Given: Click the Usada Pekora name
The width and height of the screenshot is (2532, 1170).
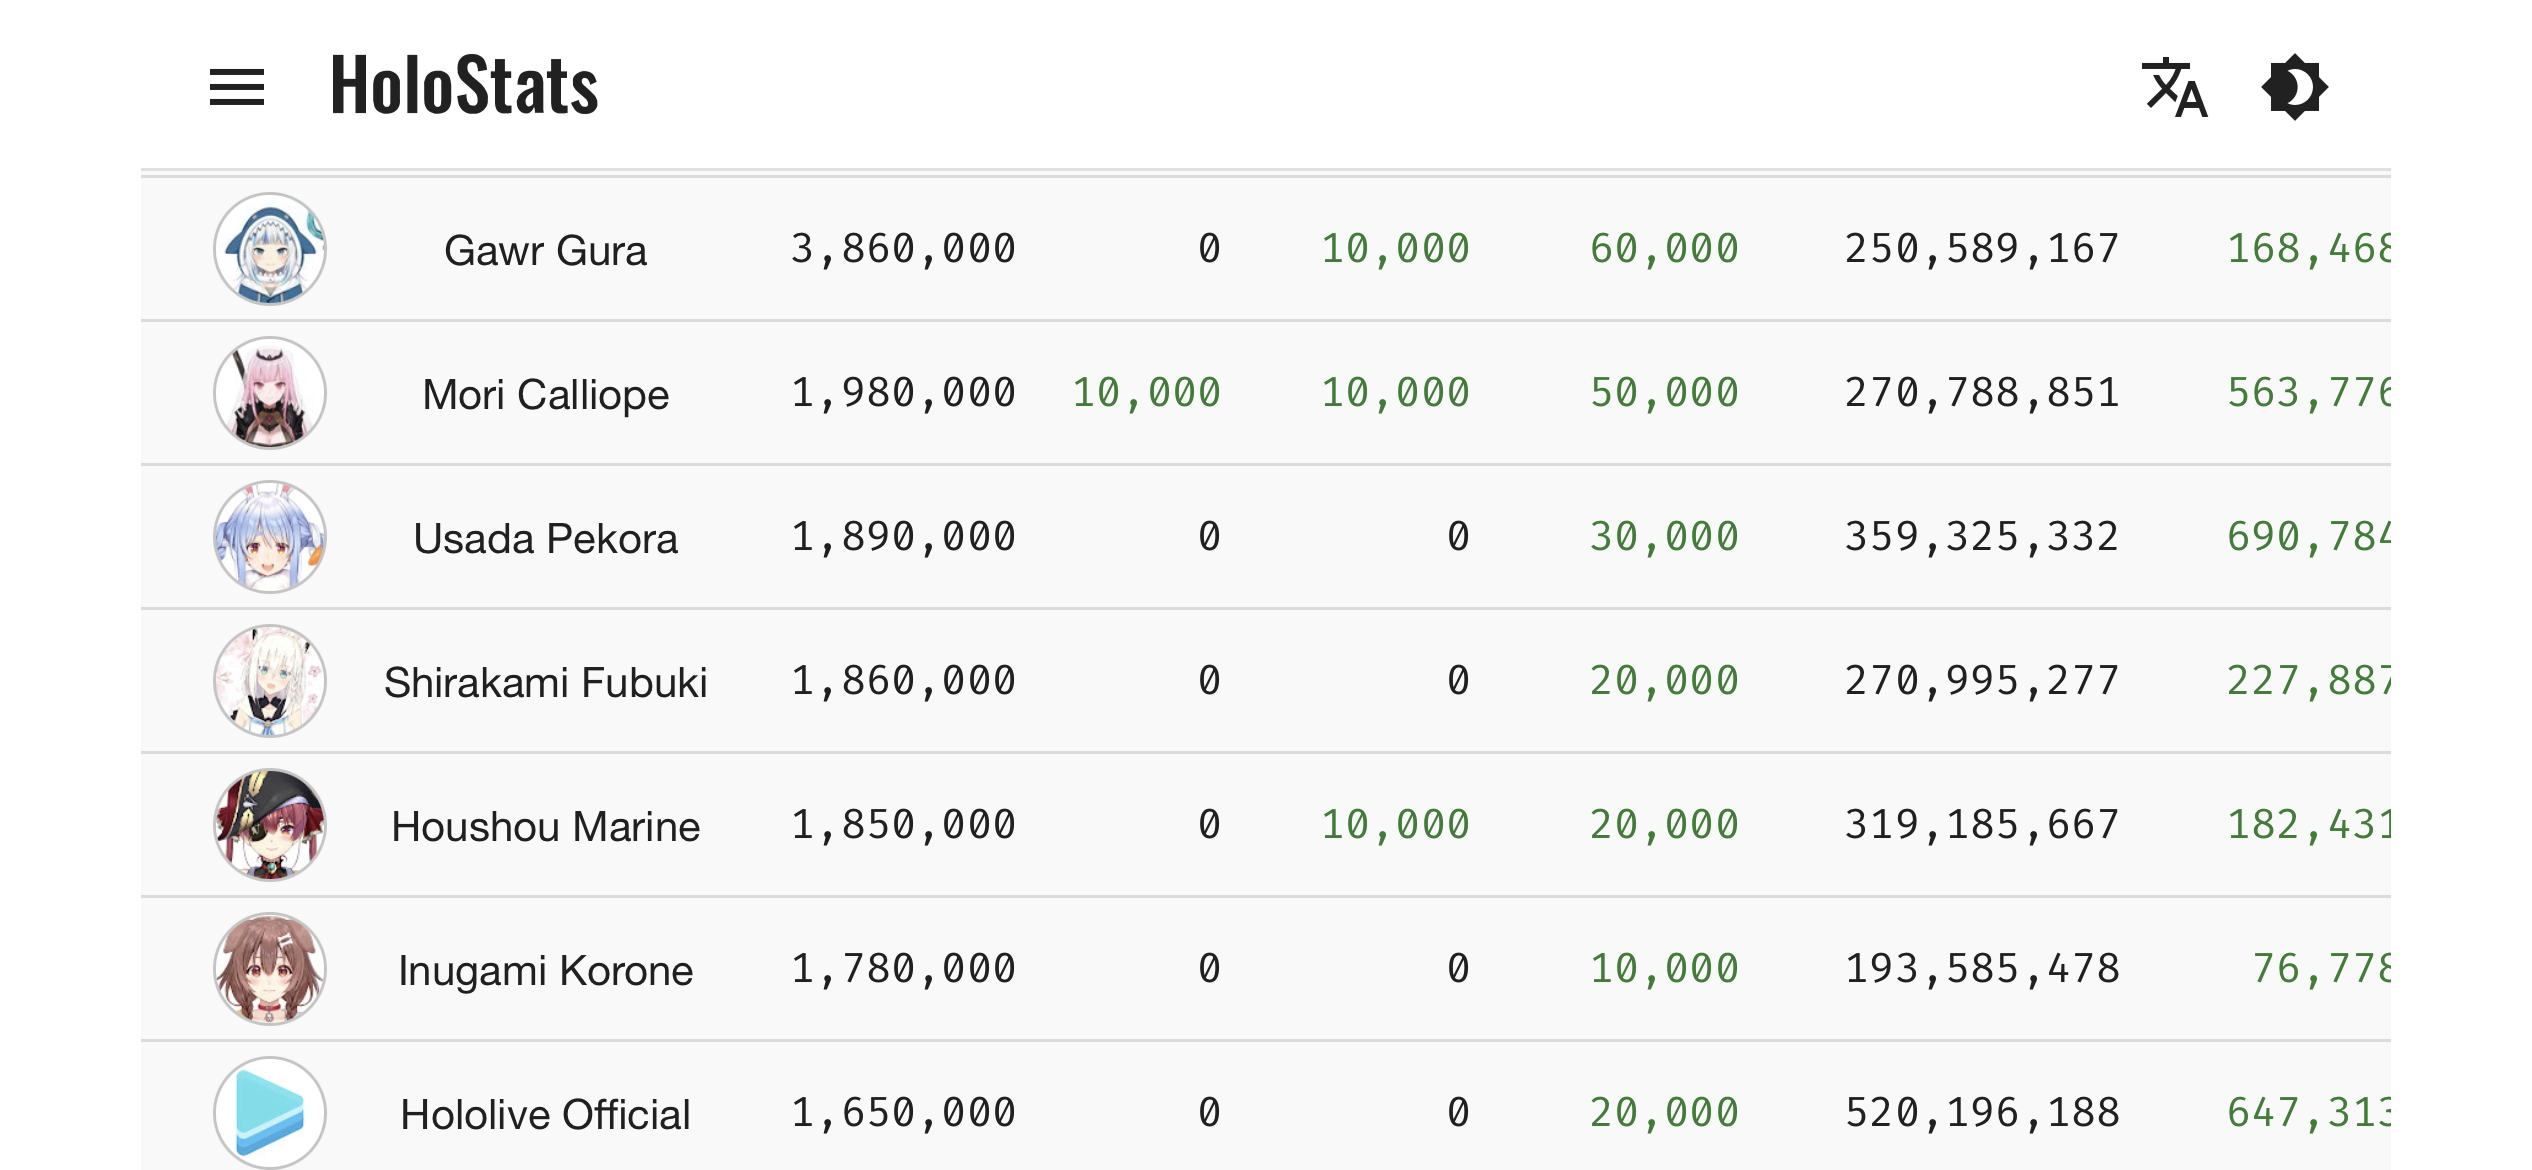Looking at the screenshot, I should pyautogui.click(x=546, y=538).
